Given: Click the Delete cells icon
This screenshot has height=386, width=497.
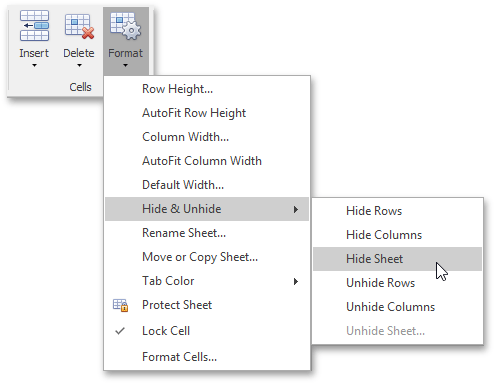Looking at the screenshot, I should coord(79,27).
